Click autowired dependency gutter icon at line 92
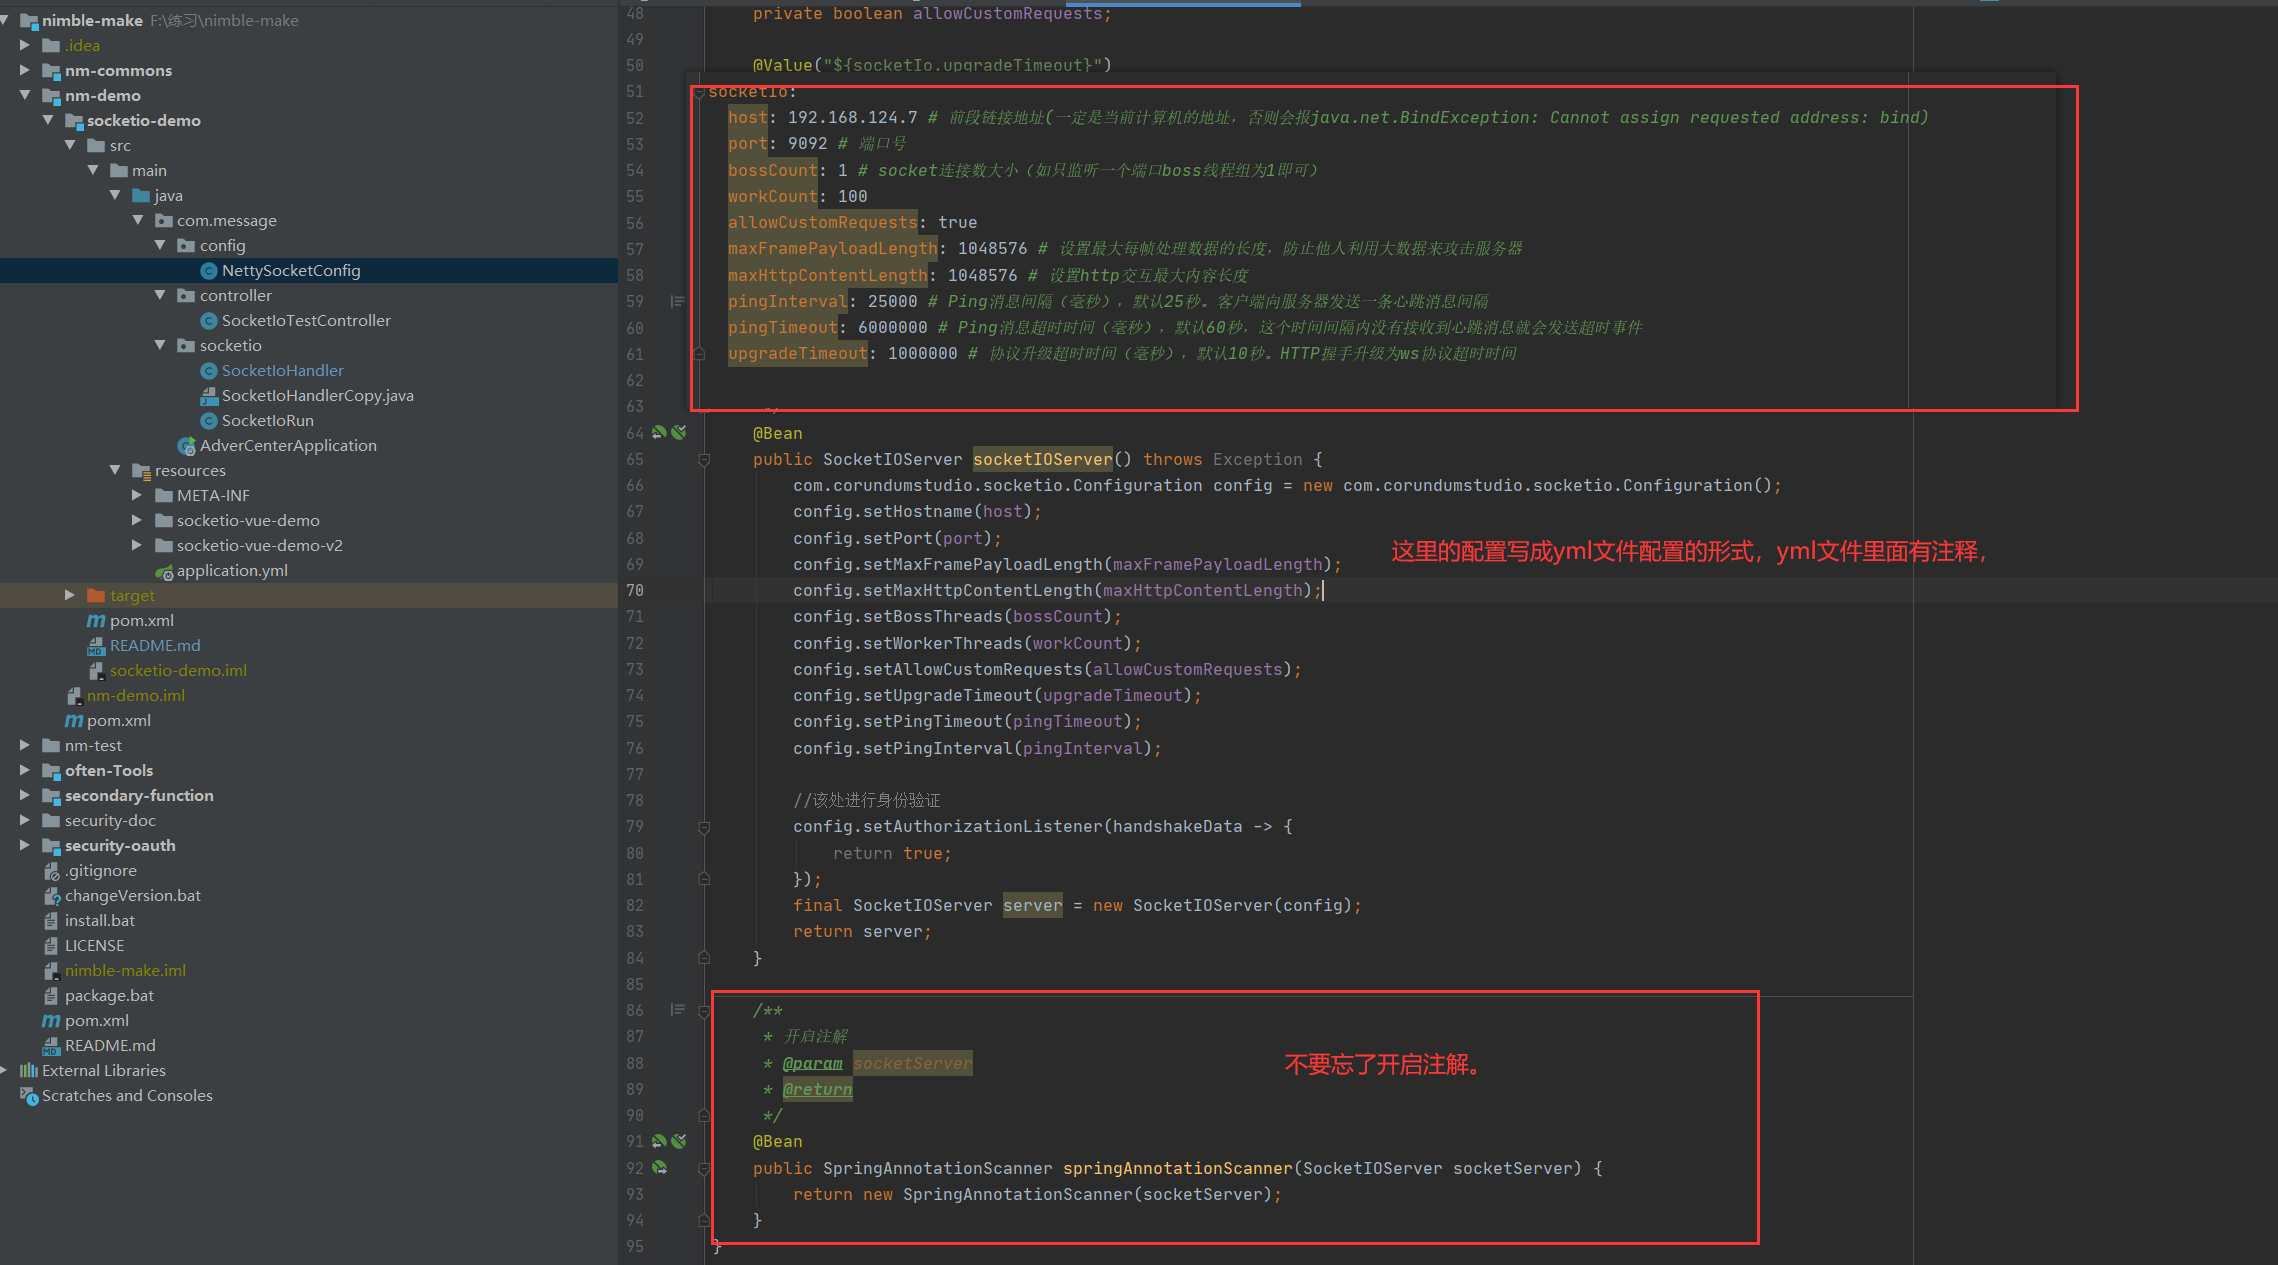 659,1167
